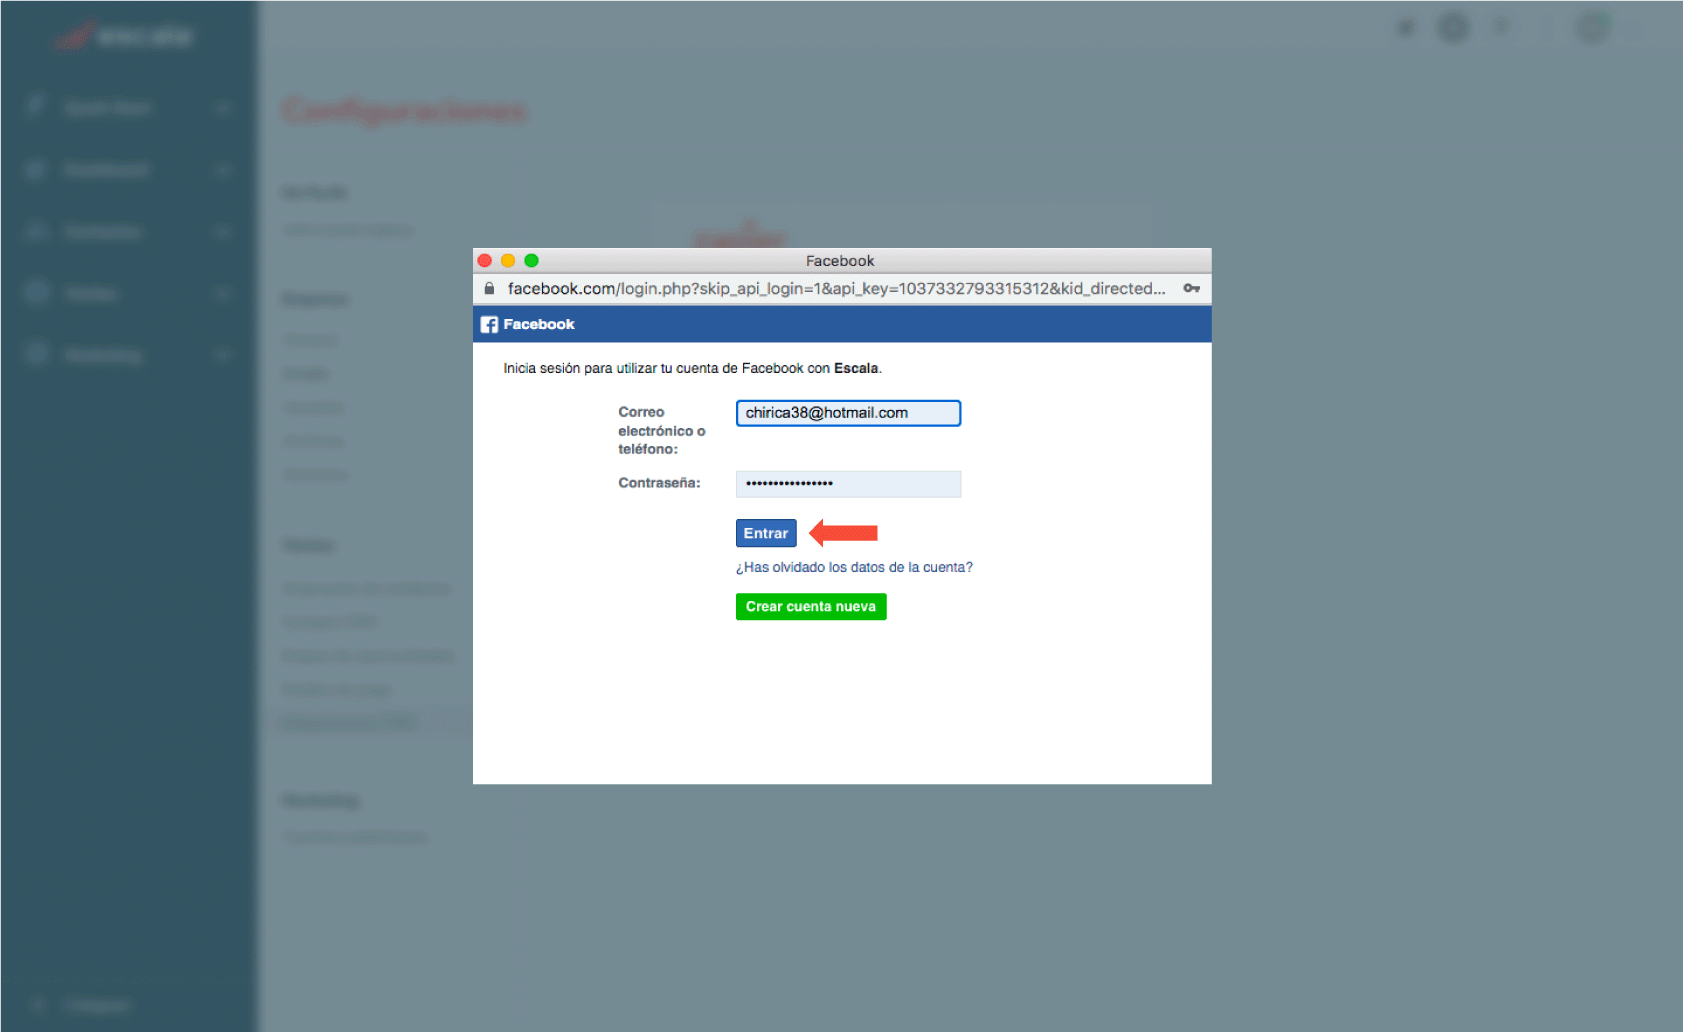Minimize the Facebook popup with the yellow button
The image size is (1683, 1032).
[x=508, y=260]
